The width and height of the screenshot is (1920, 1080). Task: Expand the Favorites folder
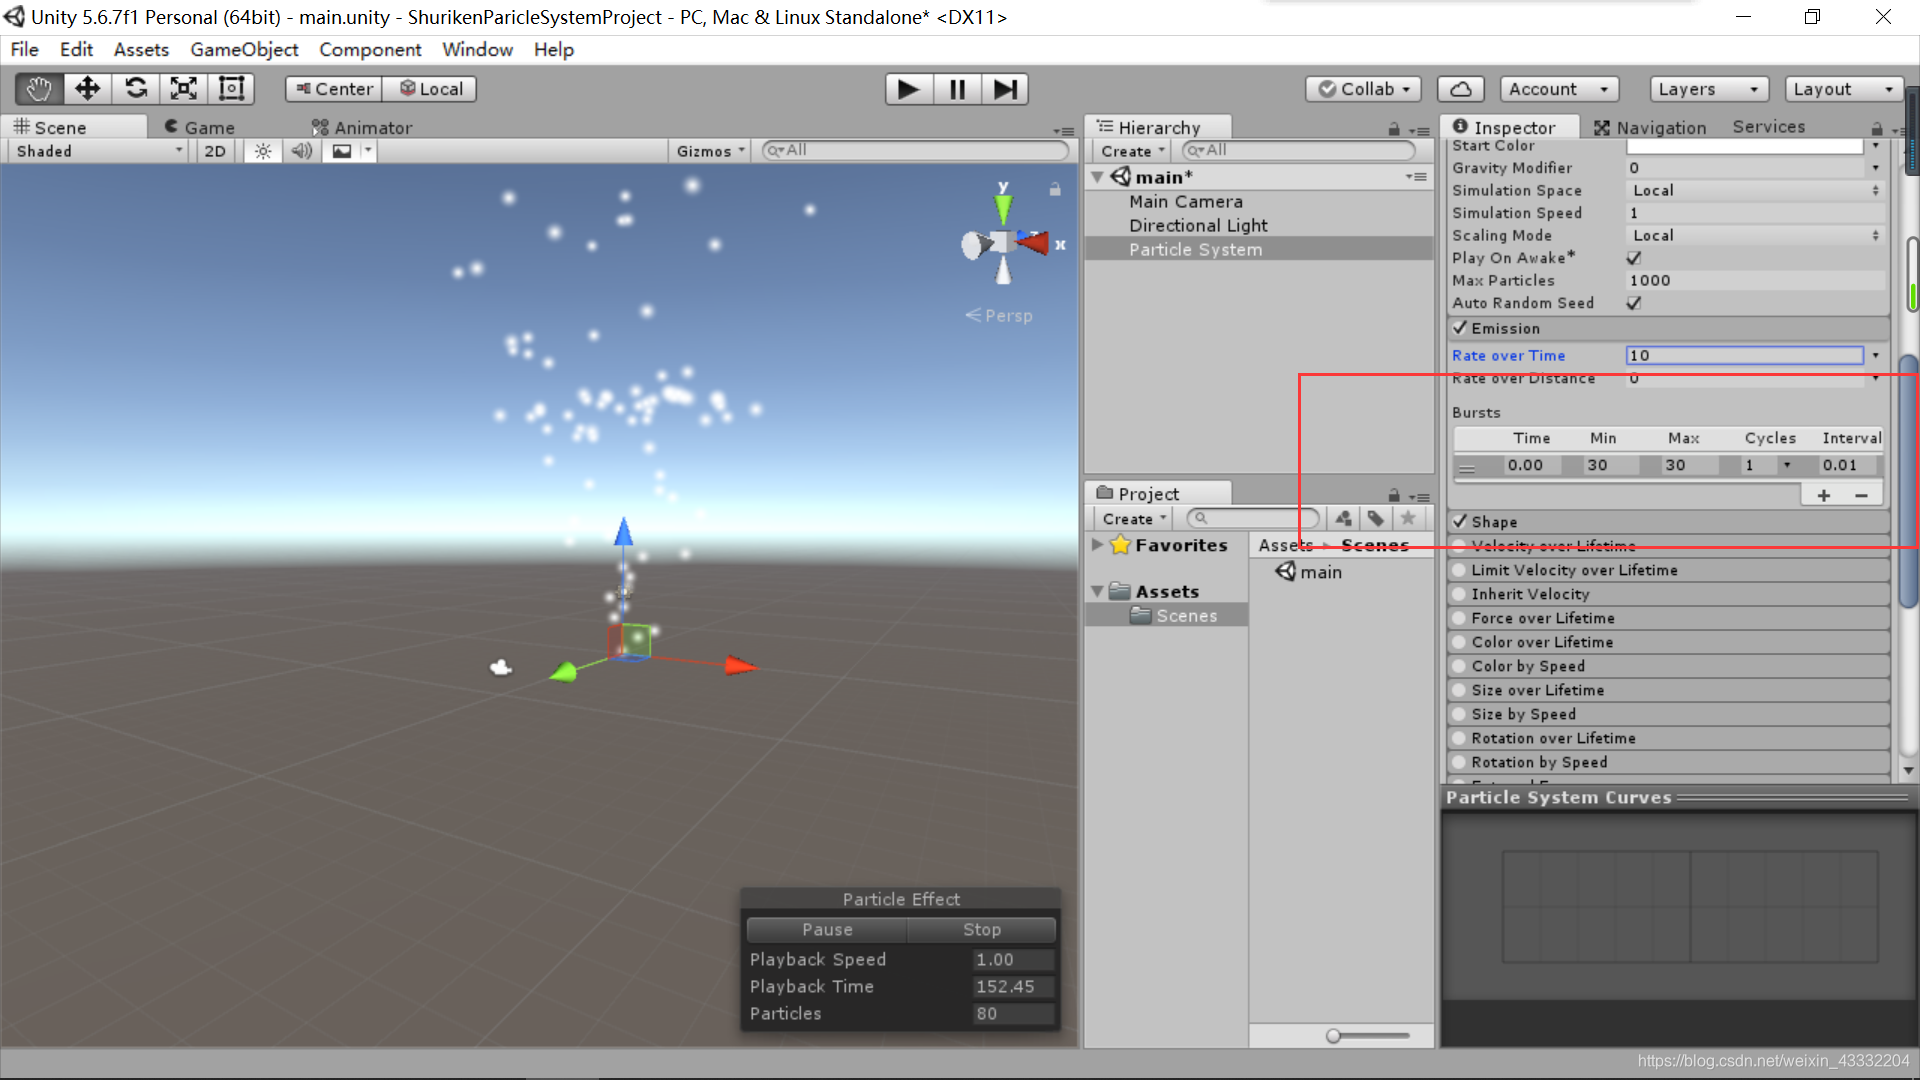pyautogui.click(x=1097, y=545)
